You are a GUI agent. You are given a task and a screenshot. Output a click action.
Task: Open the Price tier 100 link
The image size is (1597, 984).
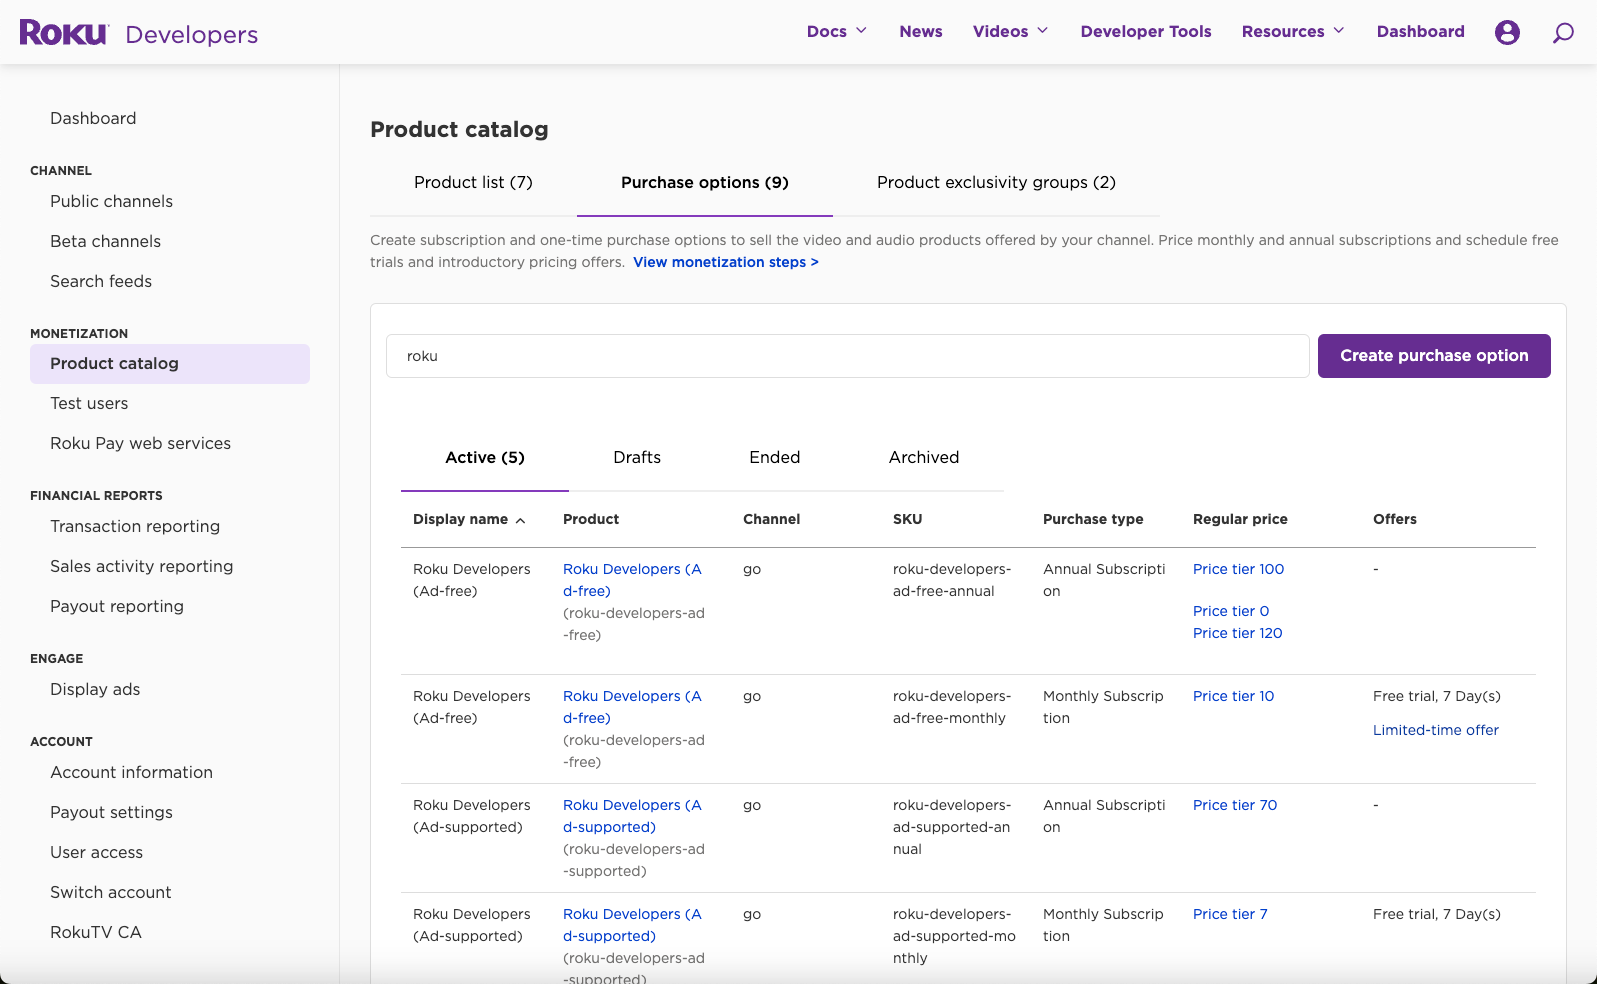click(x=1238, y=570)
